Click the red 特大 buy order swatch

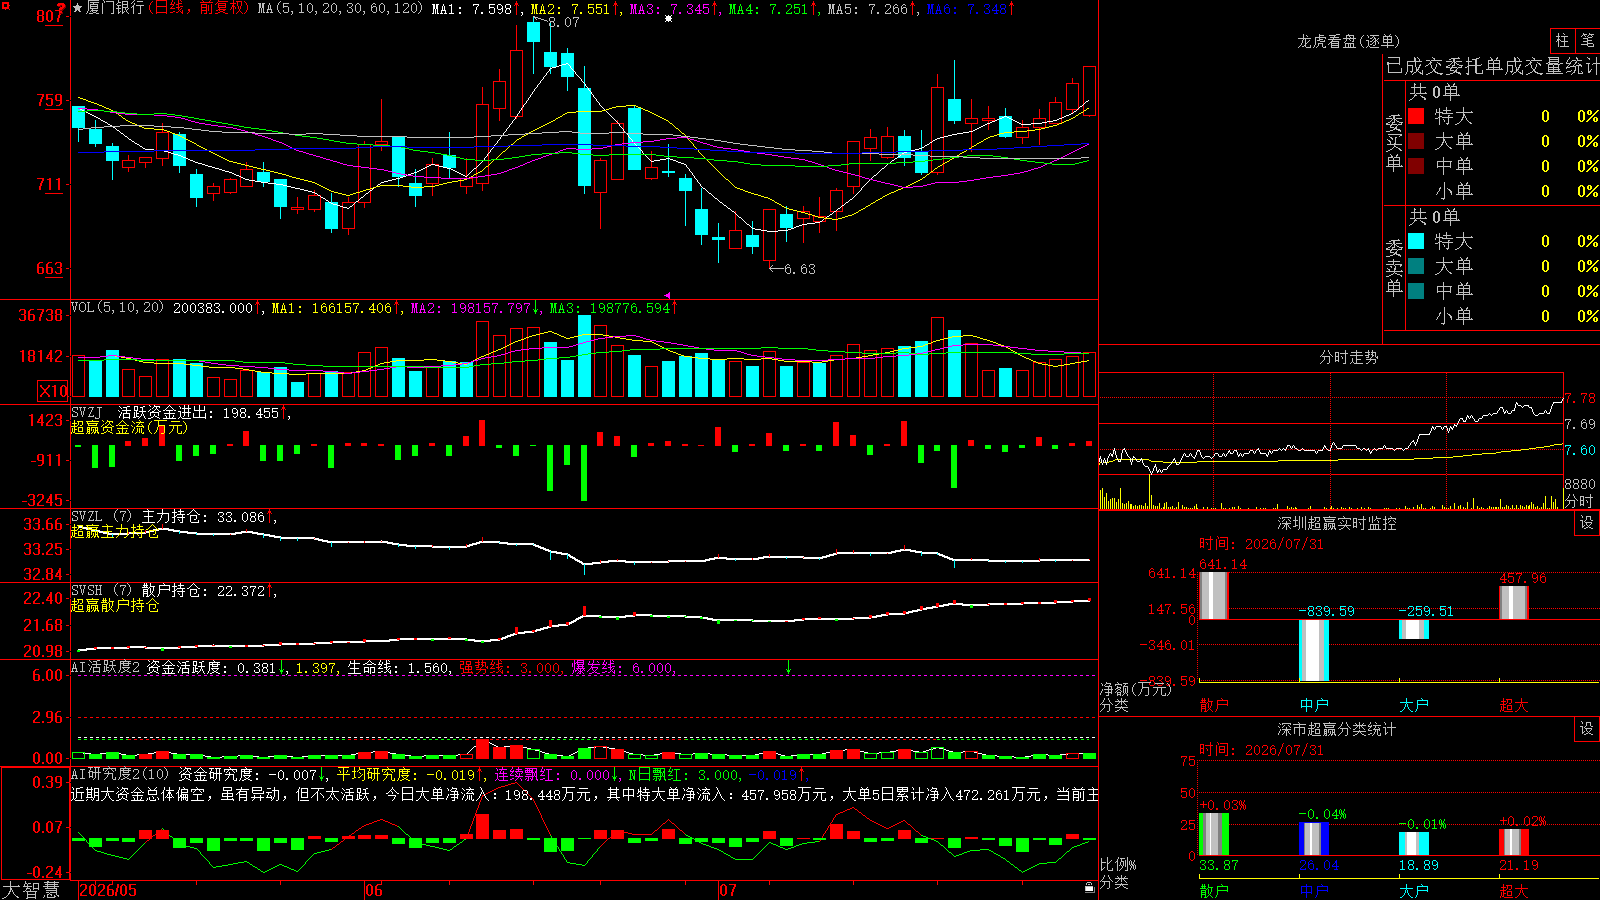click(x=1416, y=116)
